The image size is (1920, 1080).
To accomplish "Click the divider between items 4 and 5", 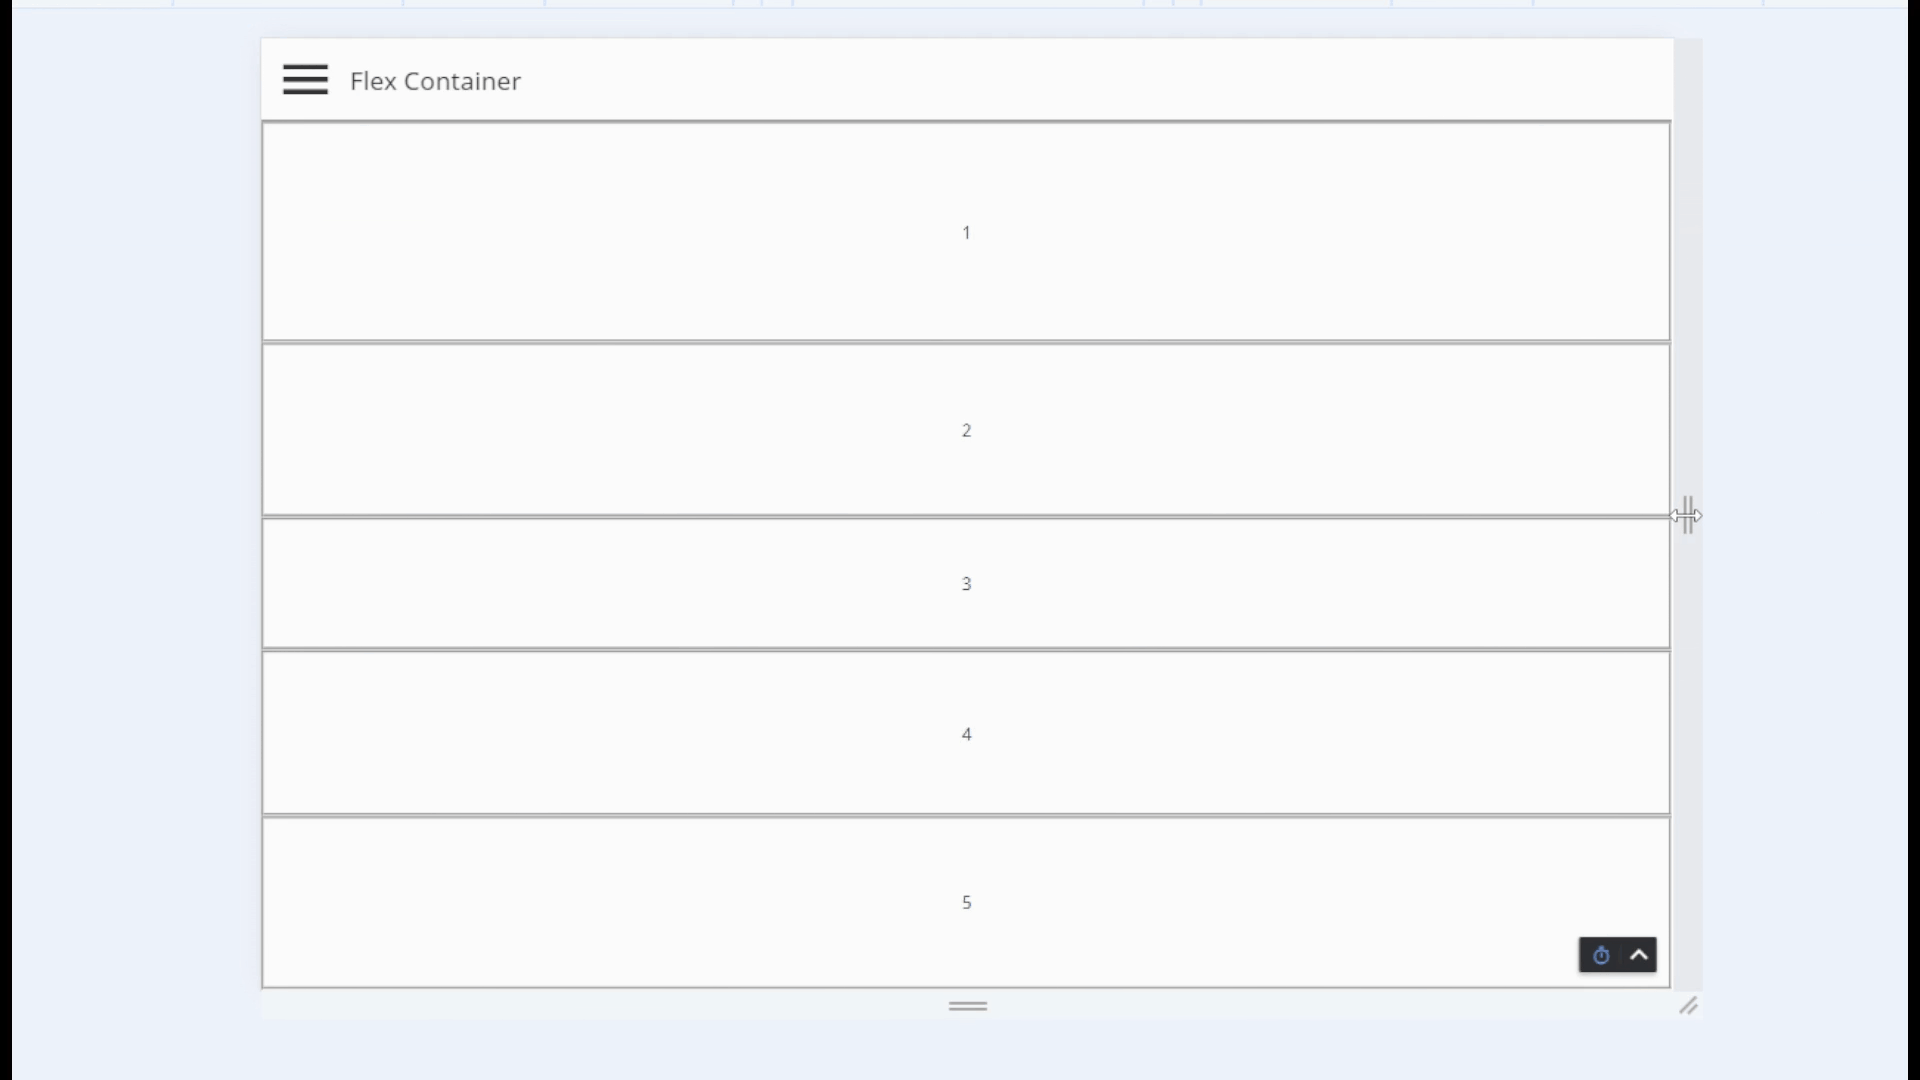I will pyautogui.click(x=966, y=816).
